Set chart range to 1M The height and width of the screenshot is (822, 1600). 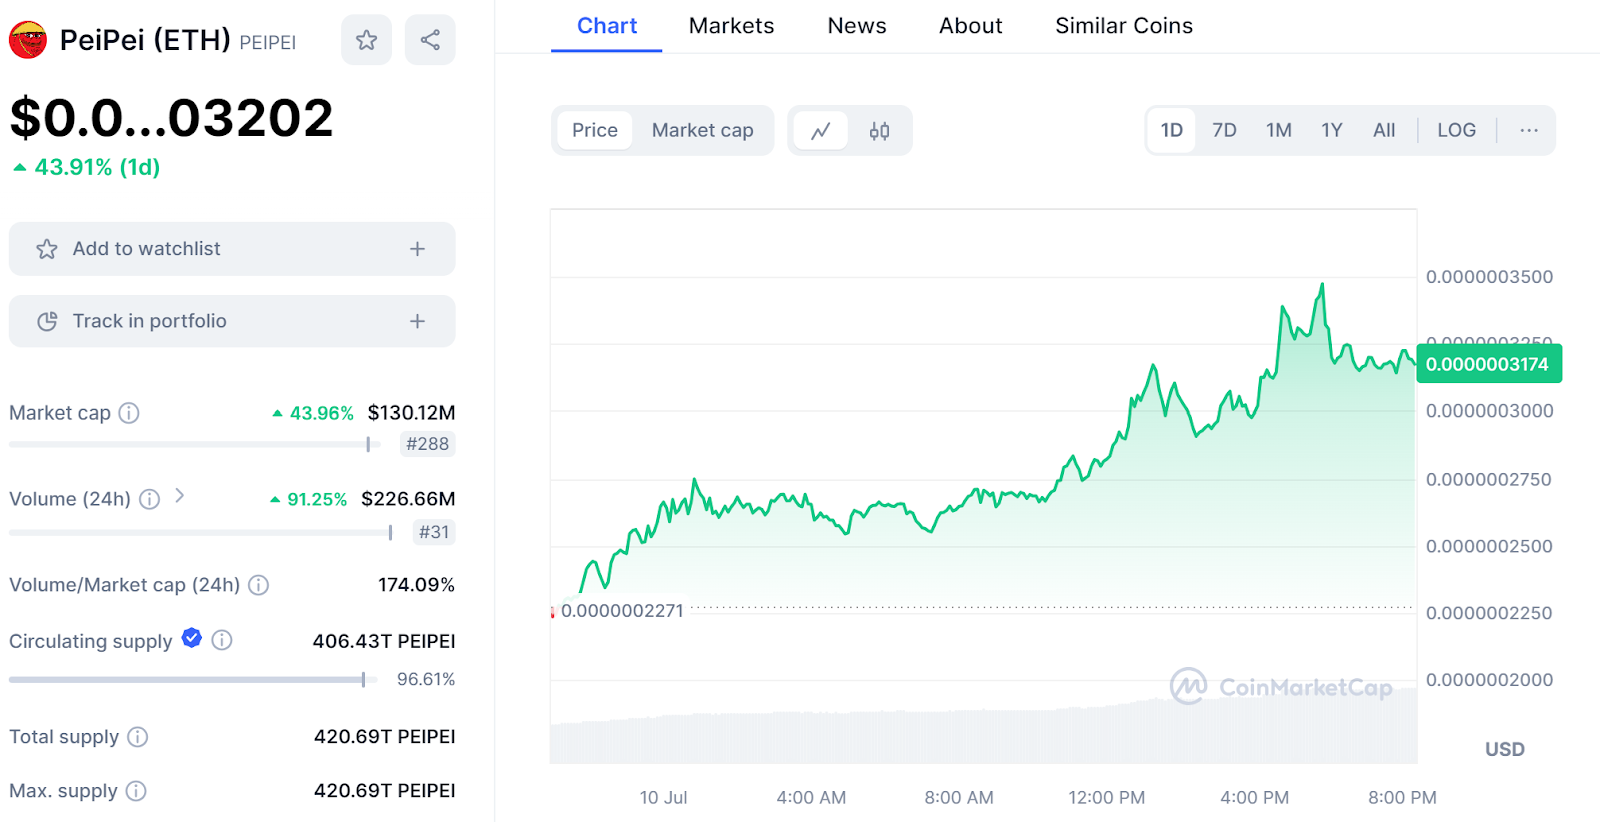click(1278, 130)
